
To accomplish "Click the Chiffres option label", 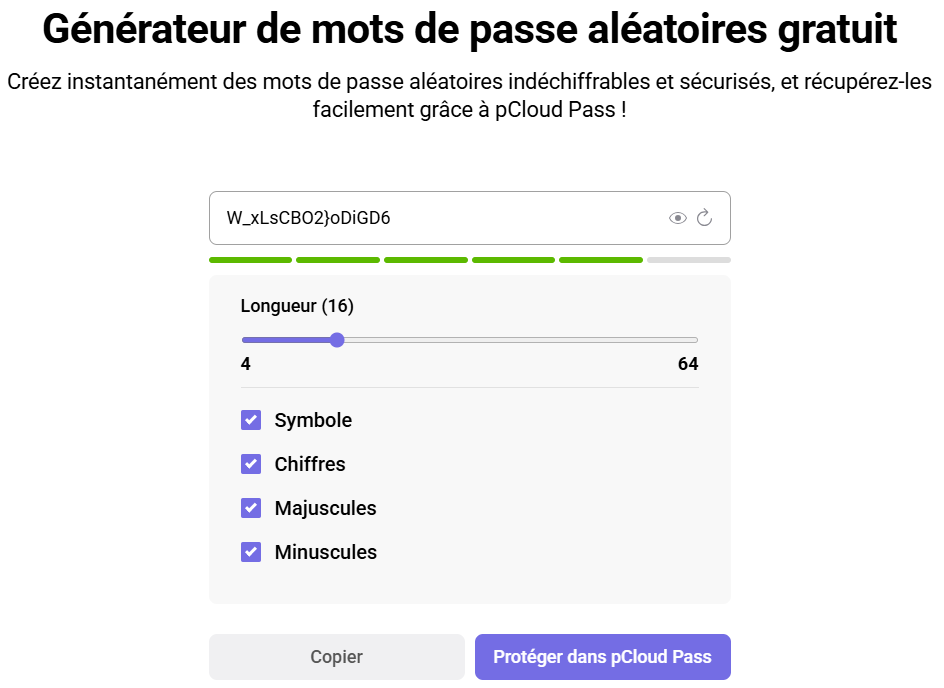I will pyautogui.click(x=310, y=464).
